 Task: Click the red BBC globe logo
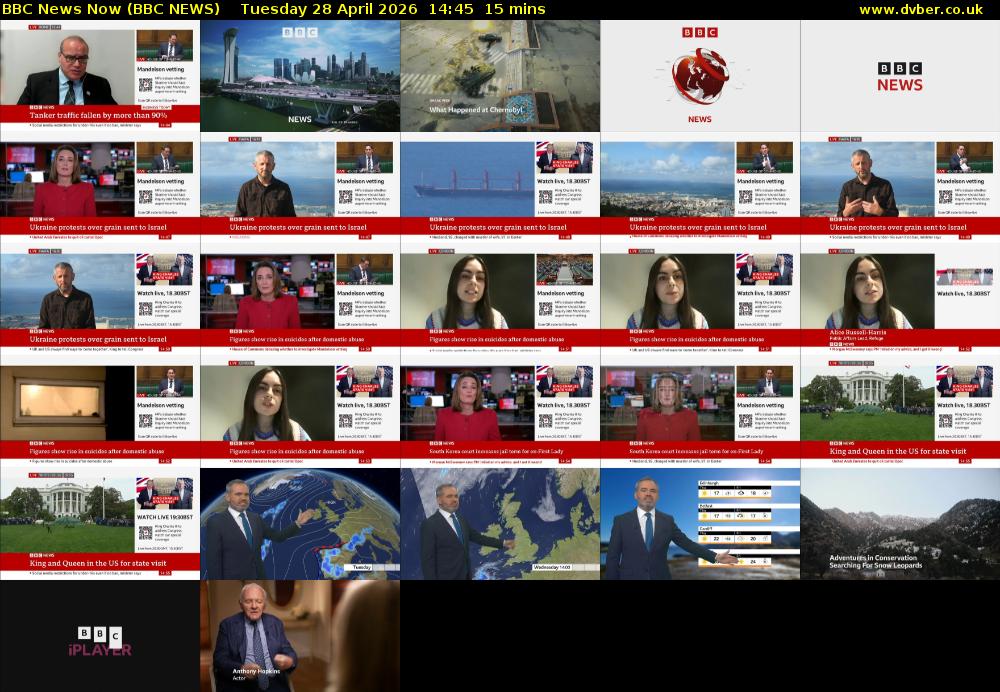(x=700, y=75)
